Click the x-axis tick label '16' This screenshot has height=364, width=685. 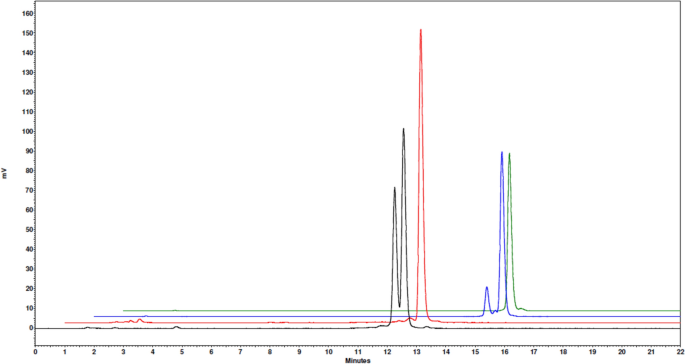[x=504, y=352]
